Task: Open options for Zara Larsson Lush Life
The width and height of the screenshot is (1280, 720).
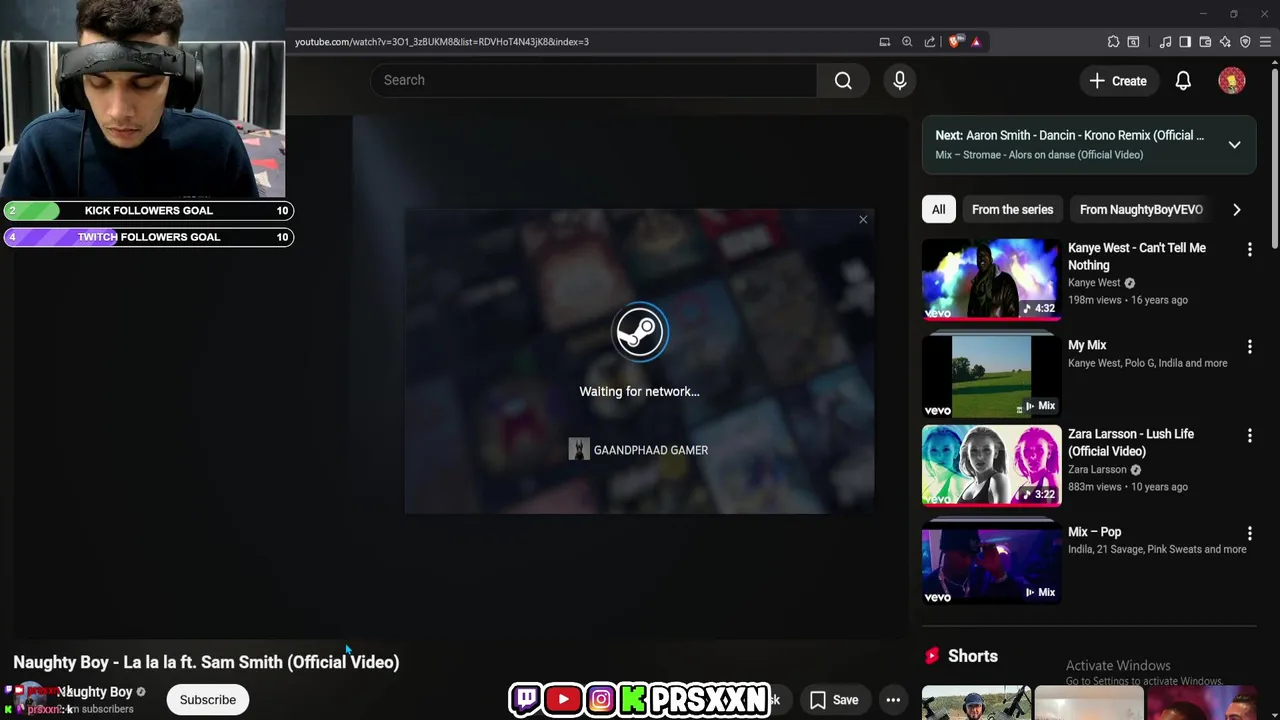Action: 1249,435
